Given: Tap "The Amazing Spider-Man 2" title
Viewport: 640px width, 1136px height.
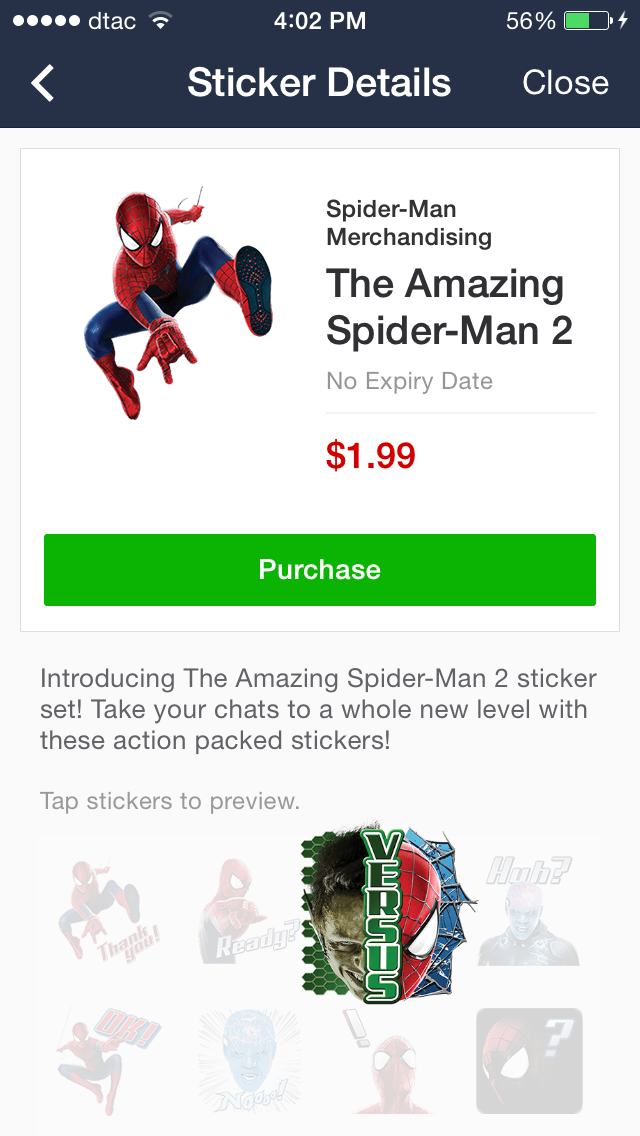Looking at the screenshot, I should click(x=449, y=307).
